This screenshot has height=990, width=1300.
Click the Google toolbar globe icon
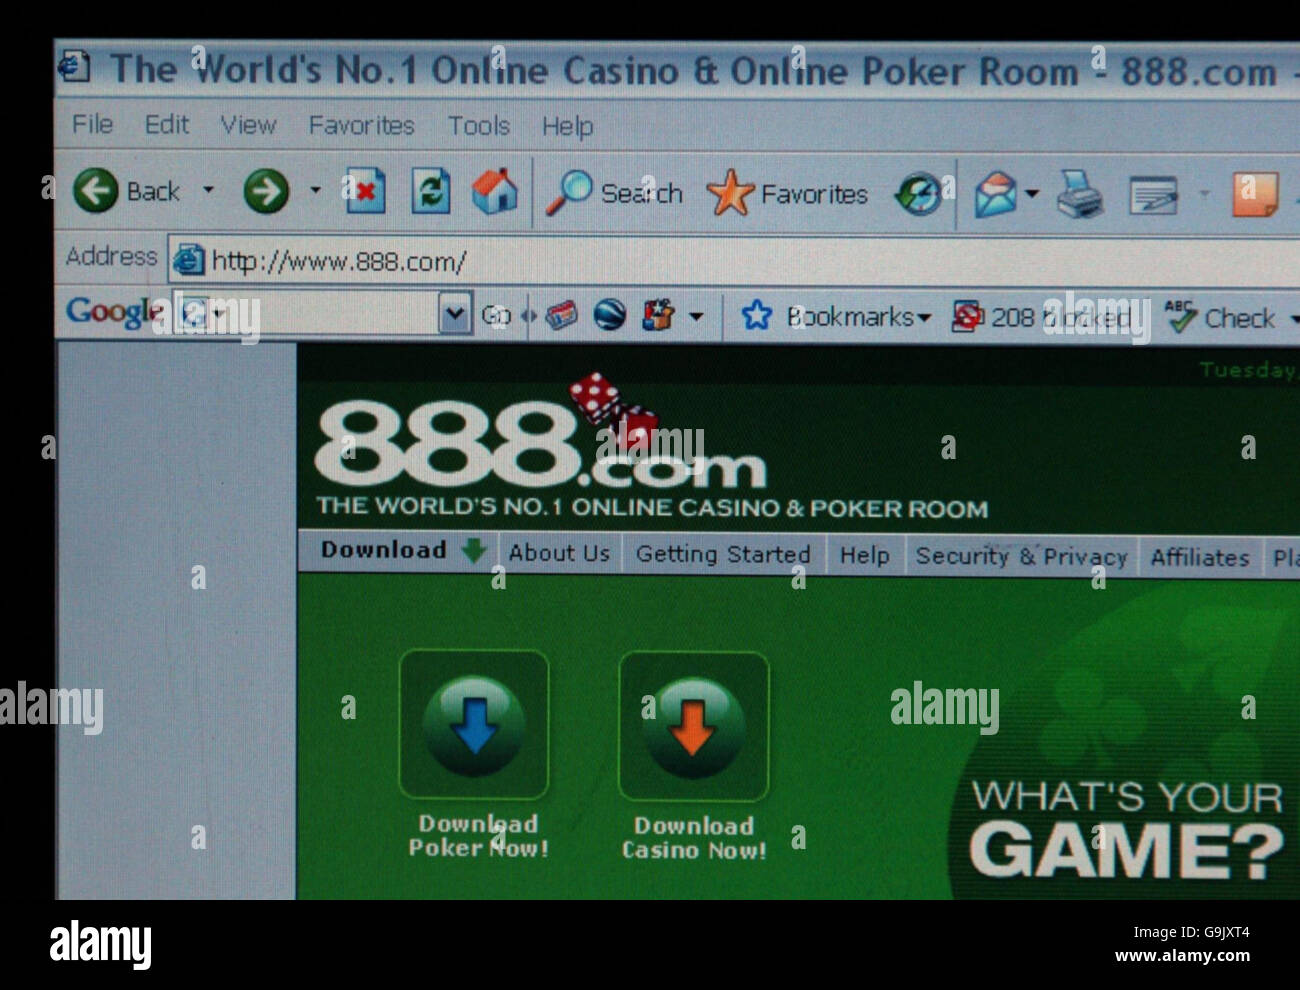pyautogui.click(x=609, y=316)
